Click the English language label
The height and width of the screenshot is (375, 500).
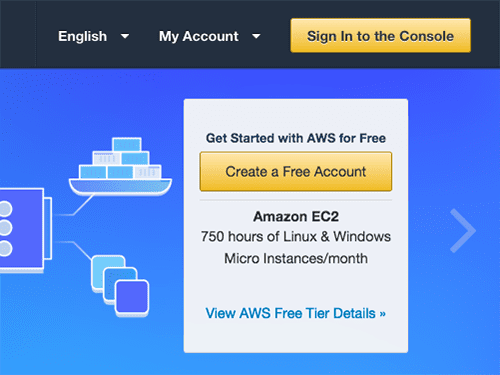(x=82, y=36)
